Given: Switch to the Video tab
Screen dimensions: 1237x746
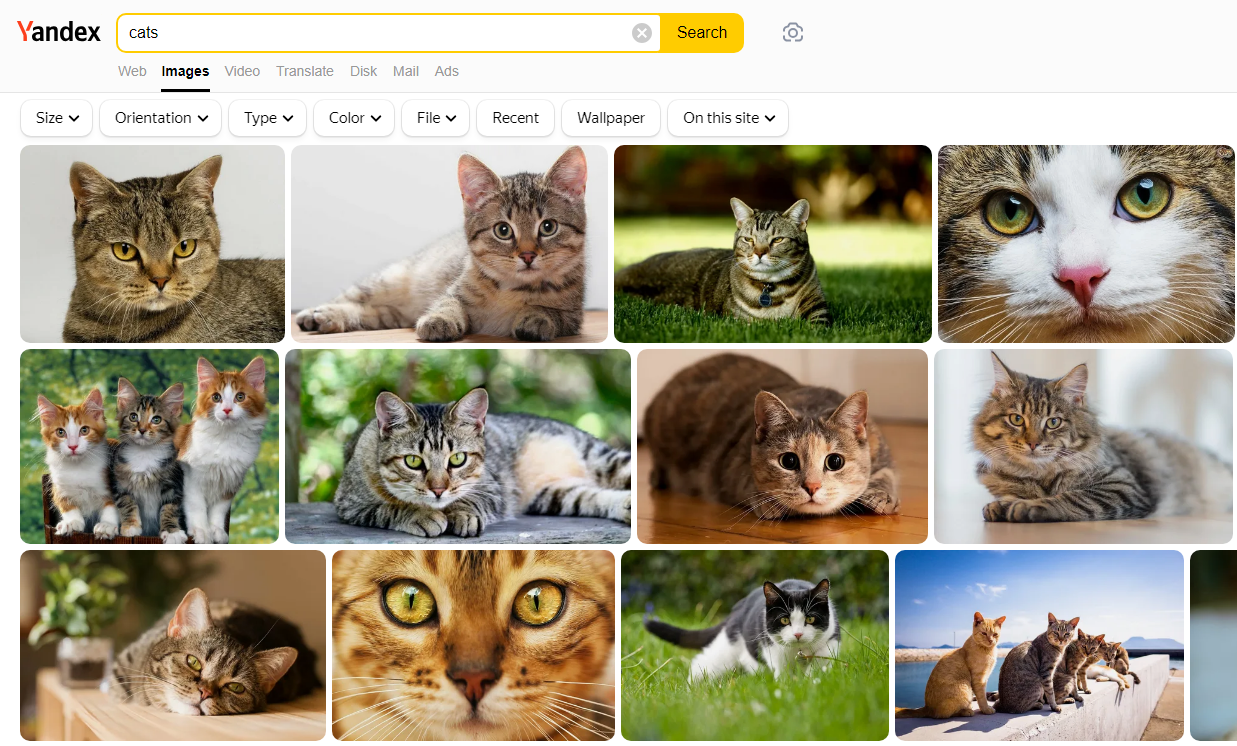Looking at the screenshot, I should 241,71.
